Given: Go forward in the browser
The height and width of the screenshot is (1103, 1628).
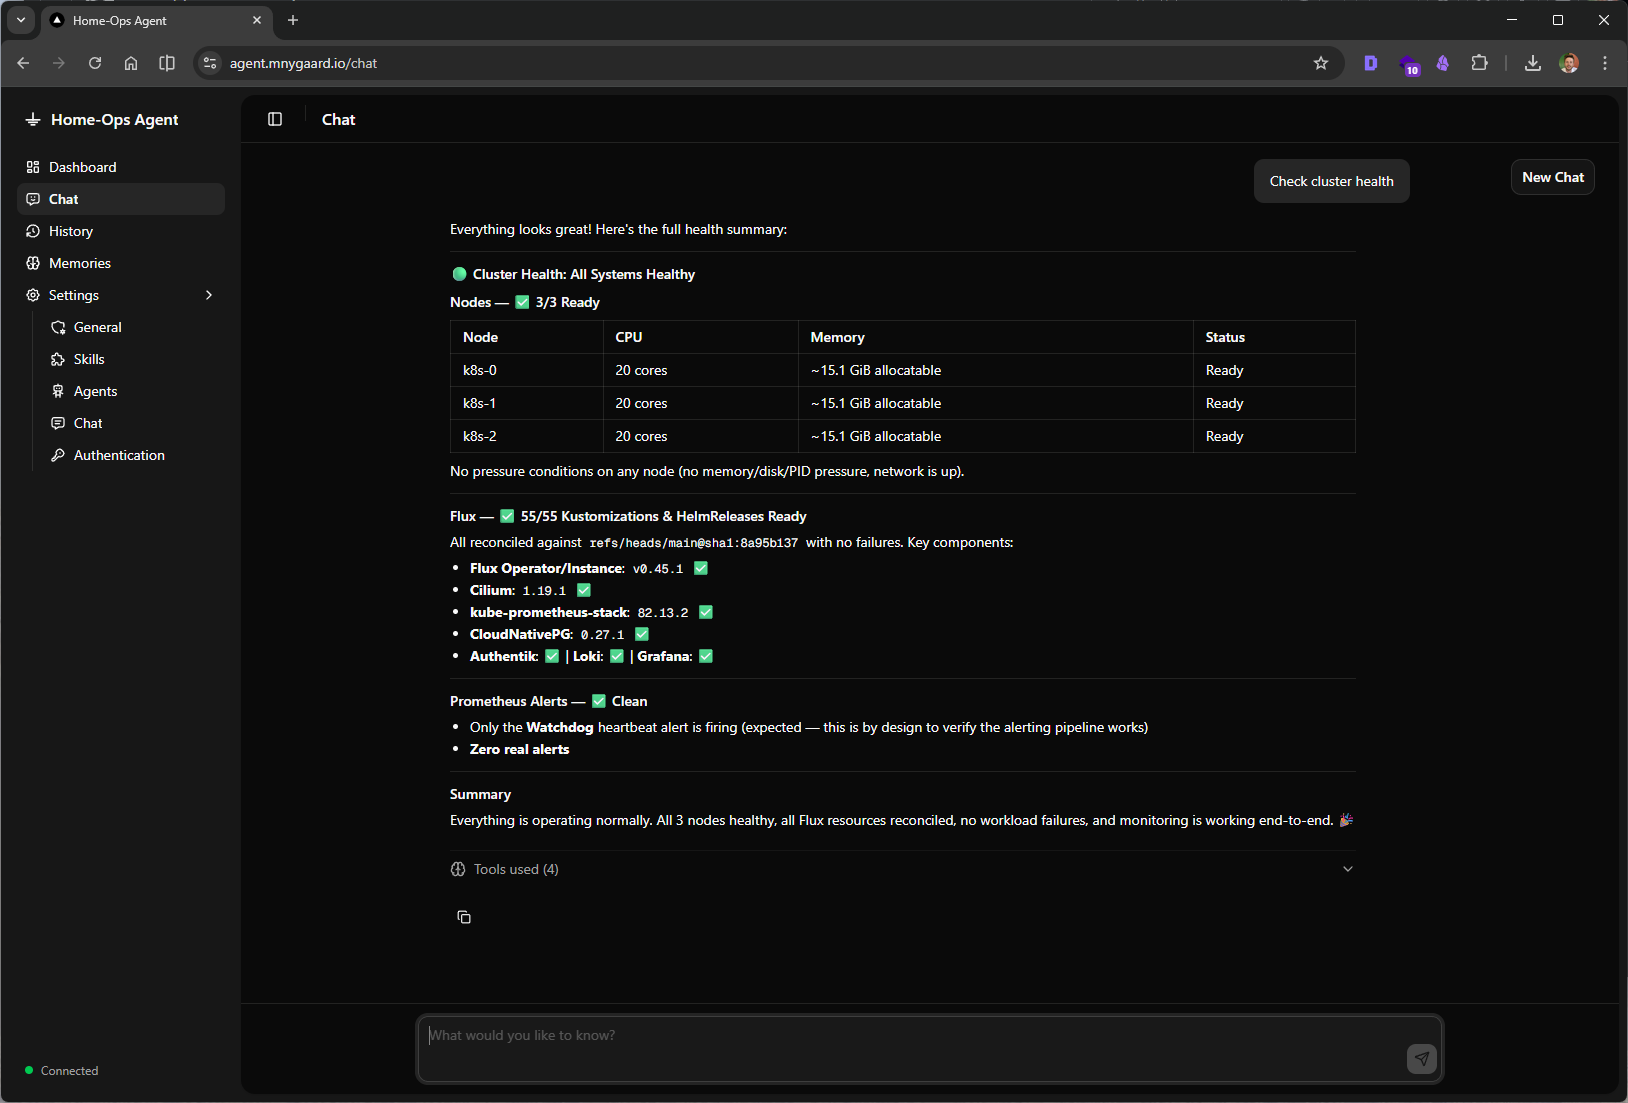Looking at the screenshot, I should [x=59, y=63].
